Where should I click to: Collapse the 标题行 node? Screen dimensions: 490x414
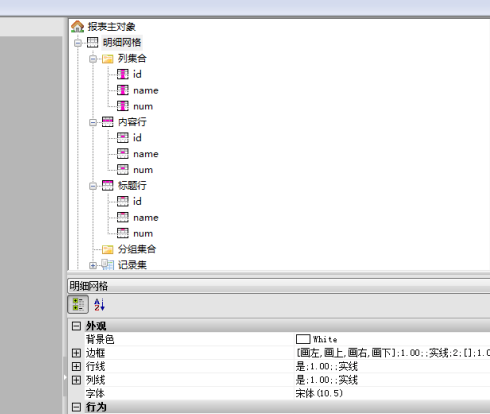click(x=93, y=186)
